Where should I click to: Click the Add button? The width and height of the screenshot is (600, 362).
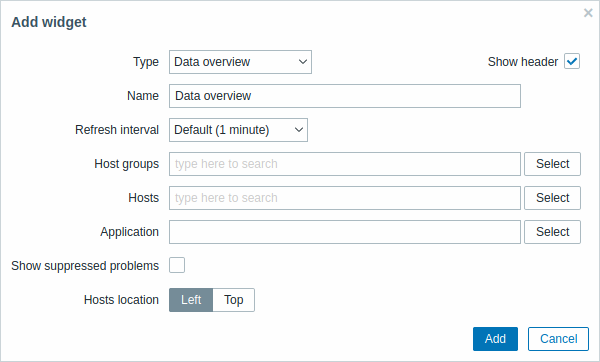(496, 339)
